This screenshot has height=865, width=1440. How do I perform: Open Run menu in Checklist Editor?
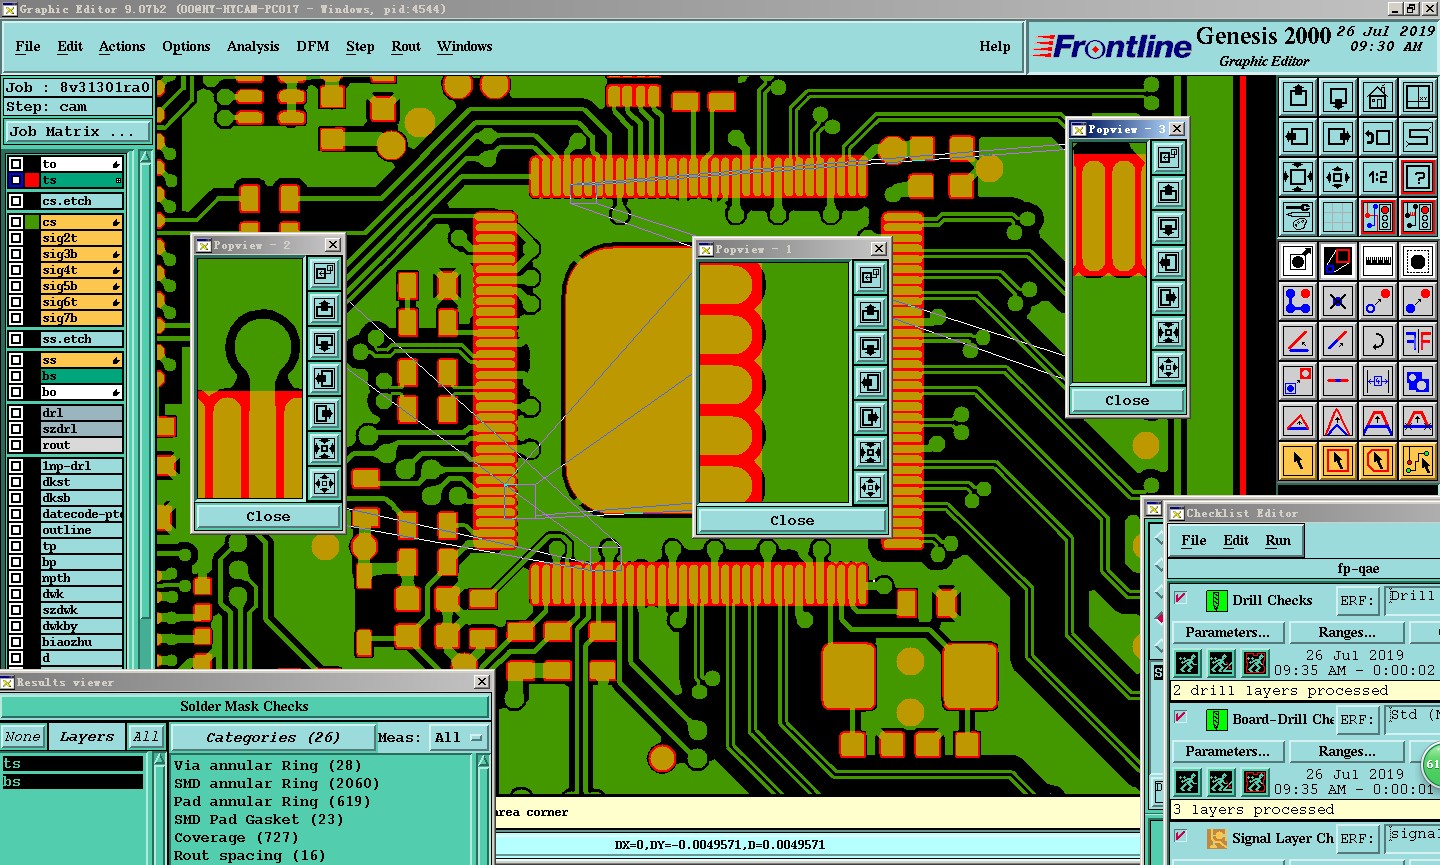[1278, 541]
